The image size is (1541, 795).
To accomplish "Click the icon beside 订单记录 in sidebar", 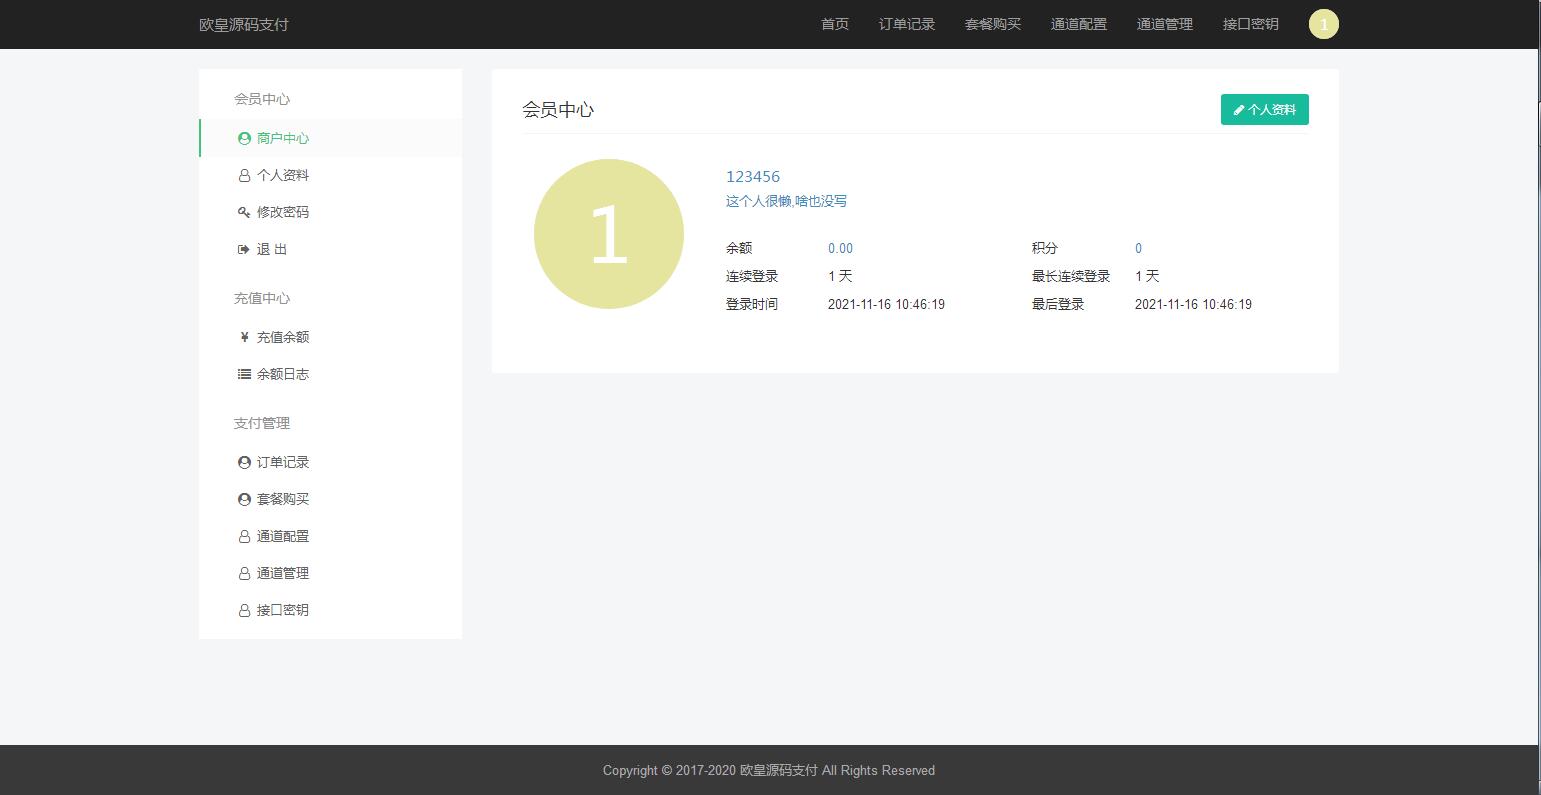I will (244, 463).
